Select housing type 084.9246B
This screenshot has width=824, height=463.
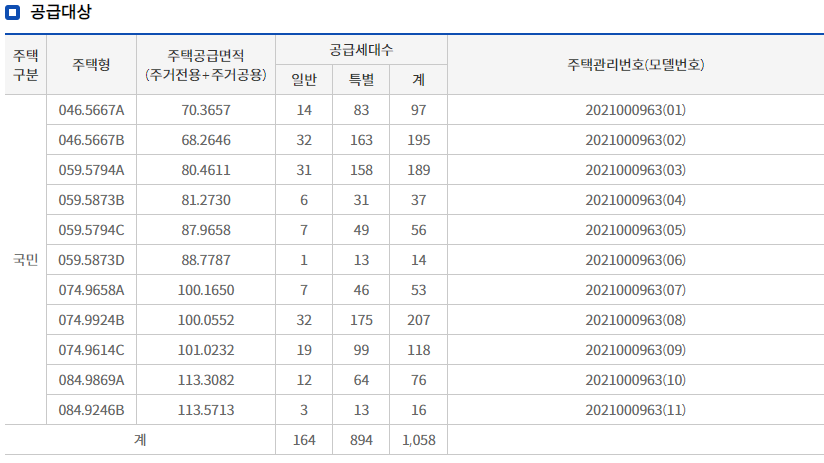[x=91, y=410]
